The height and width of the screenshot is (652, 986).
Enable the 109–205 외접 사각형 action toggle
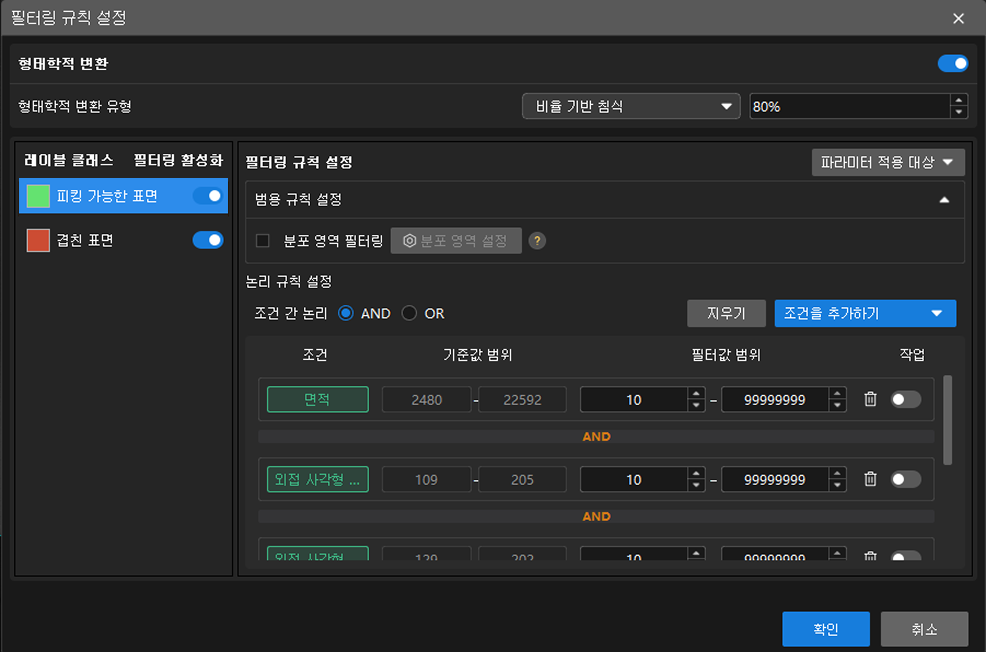coord(906,479)
